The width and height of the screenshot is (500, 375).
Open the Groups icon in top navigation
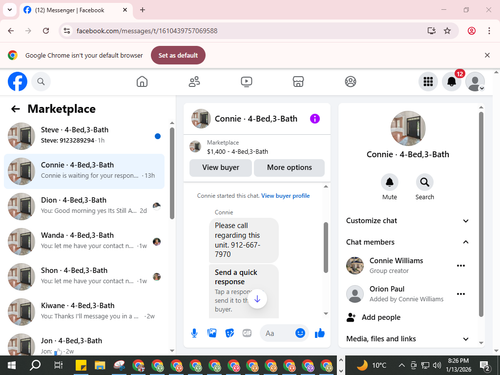[x=350, y=82]
